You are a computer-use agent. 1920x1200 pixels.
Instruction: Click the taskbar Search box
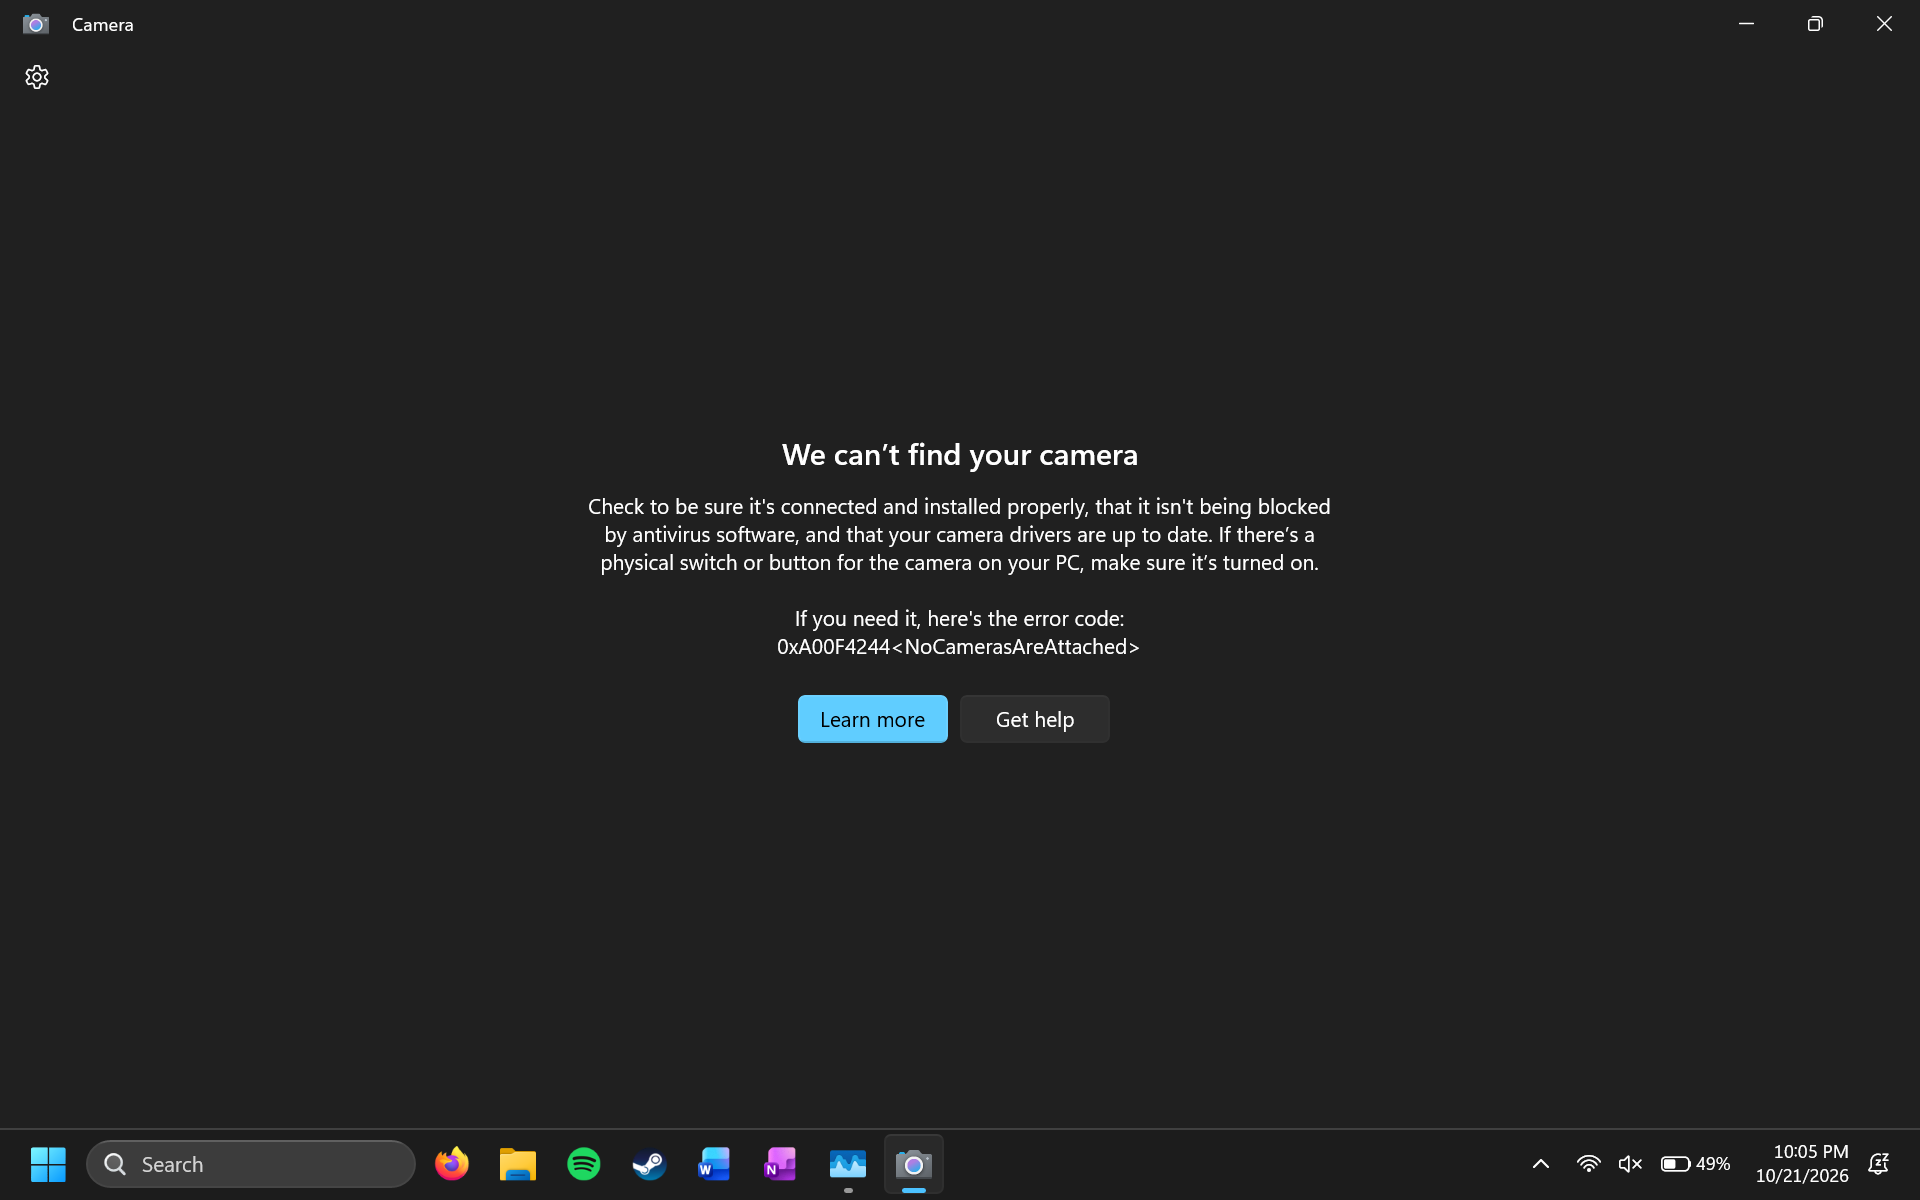pos(251,1164)
